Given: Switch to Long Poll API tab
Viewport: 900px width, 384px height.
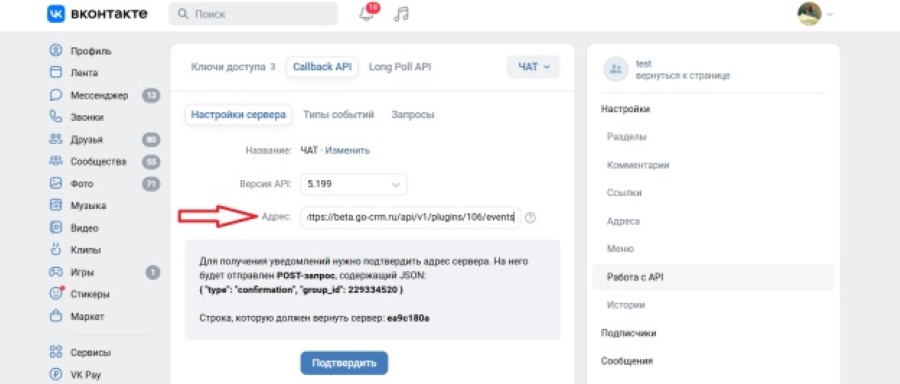Looking at the screenshot, I should pos(399,67).
